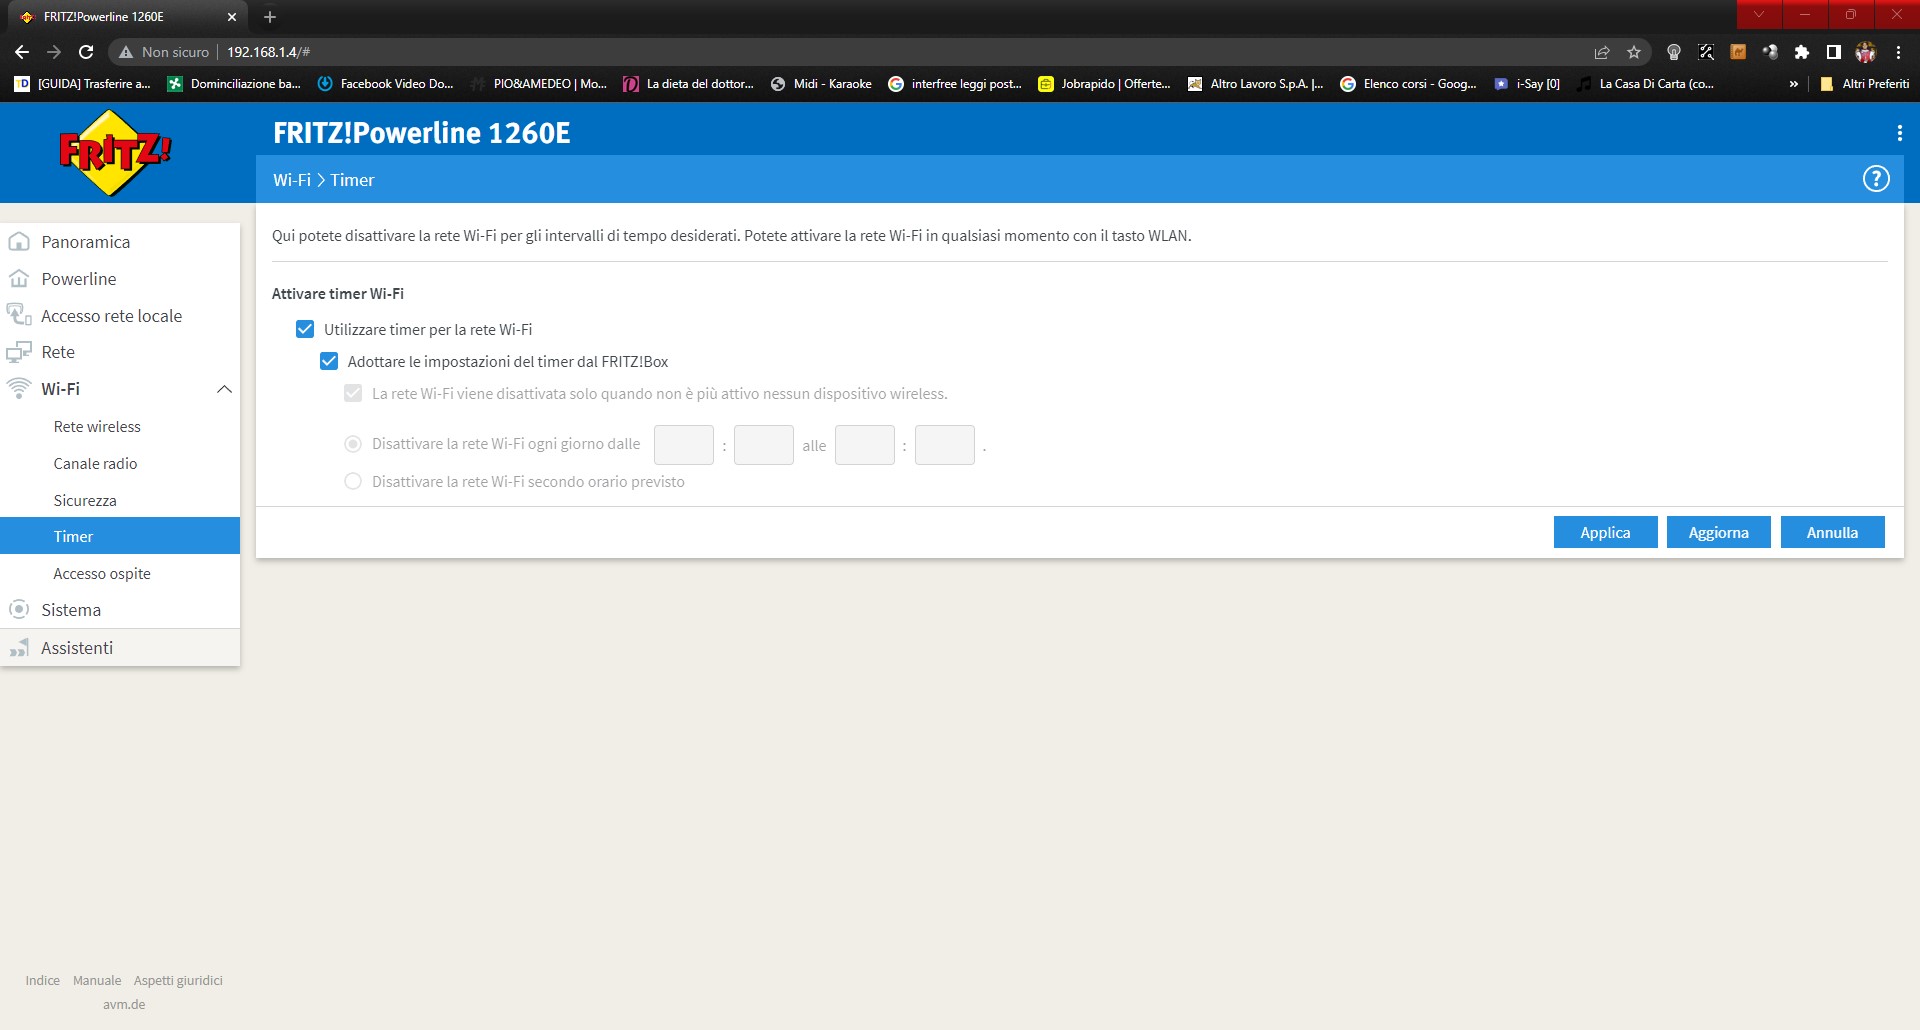Viewport: 1920px width, 1030px height.
Task: Select Disattivare la rete Wi-Fi ogni giorno dalle
Action: pos(353,443)
